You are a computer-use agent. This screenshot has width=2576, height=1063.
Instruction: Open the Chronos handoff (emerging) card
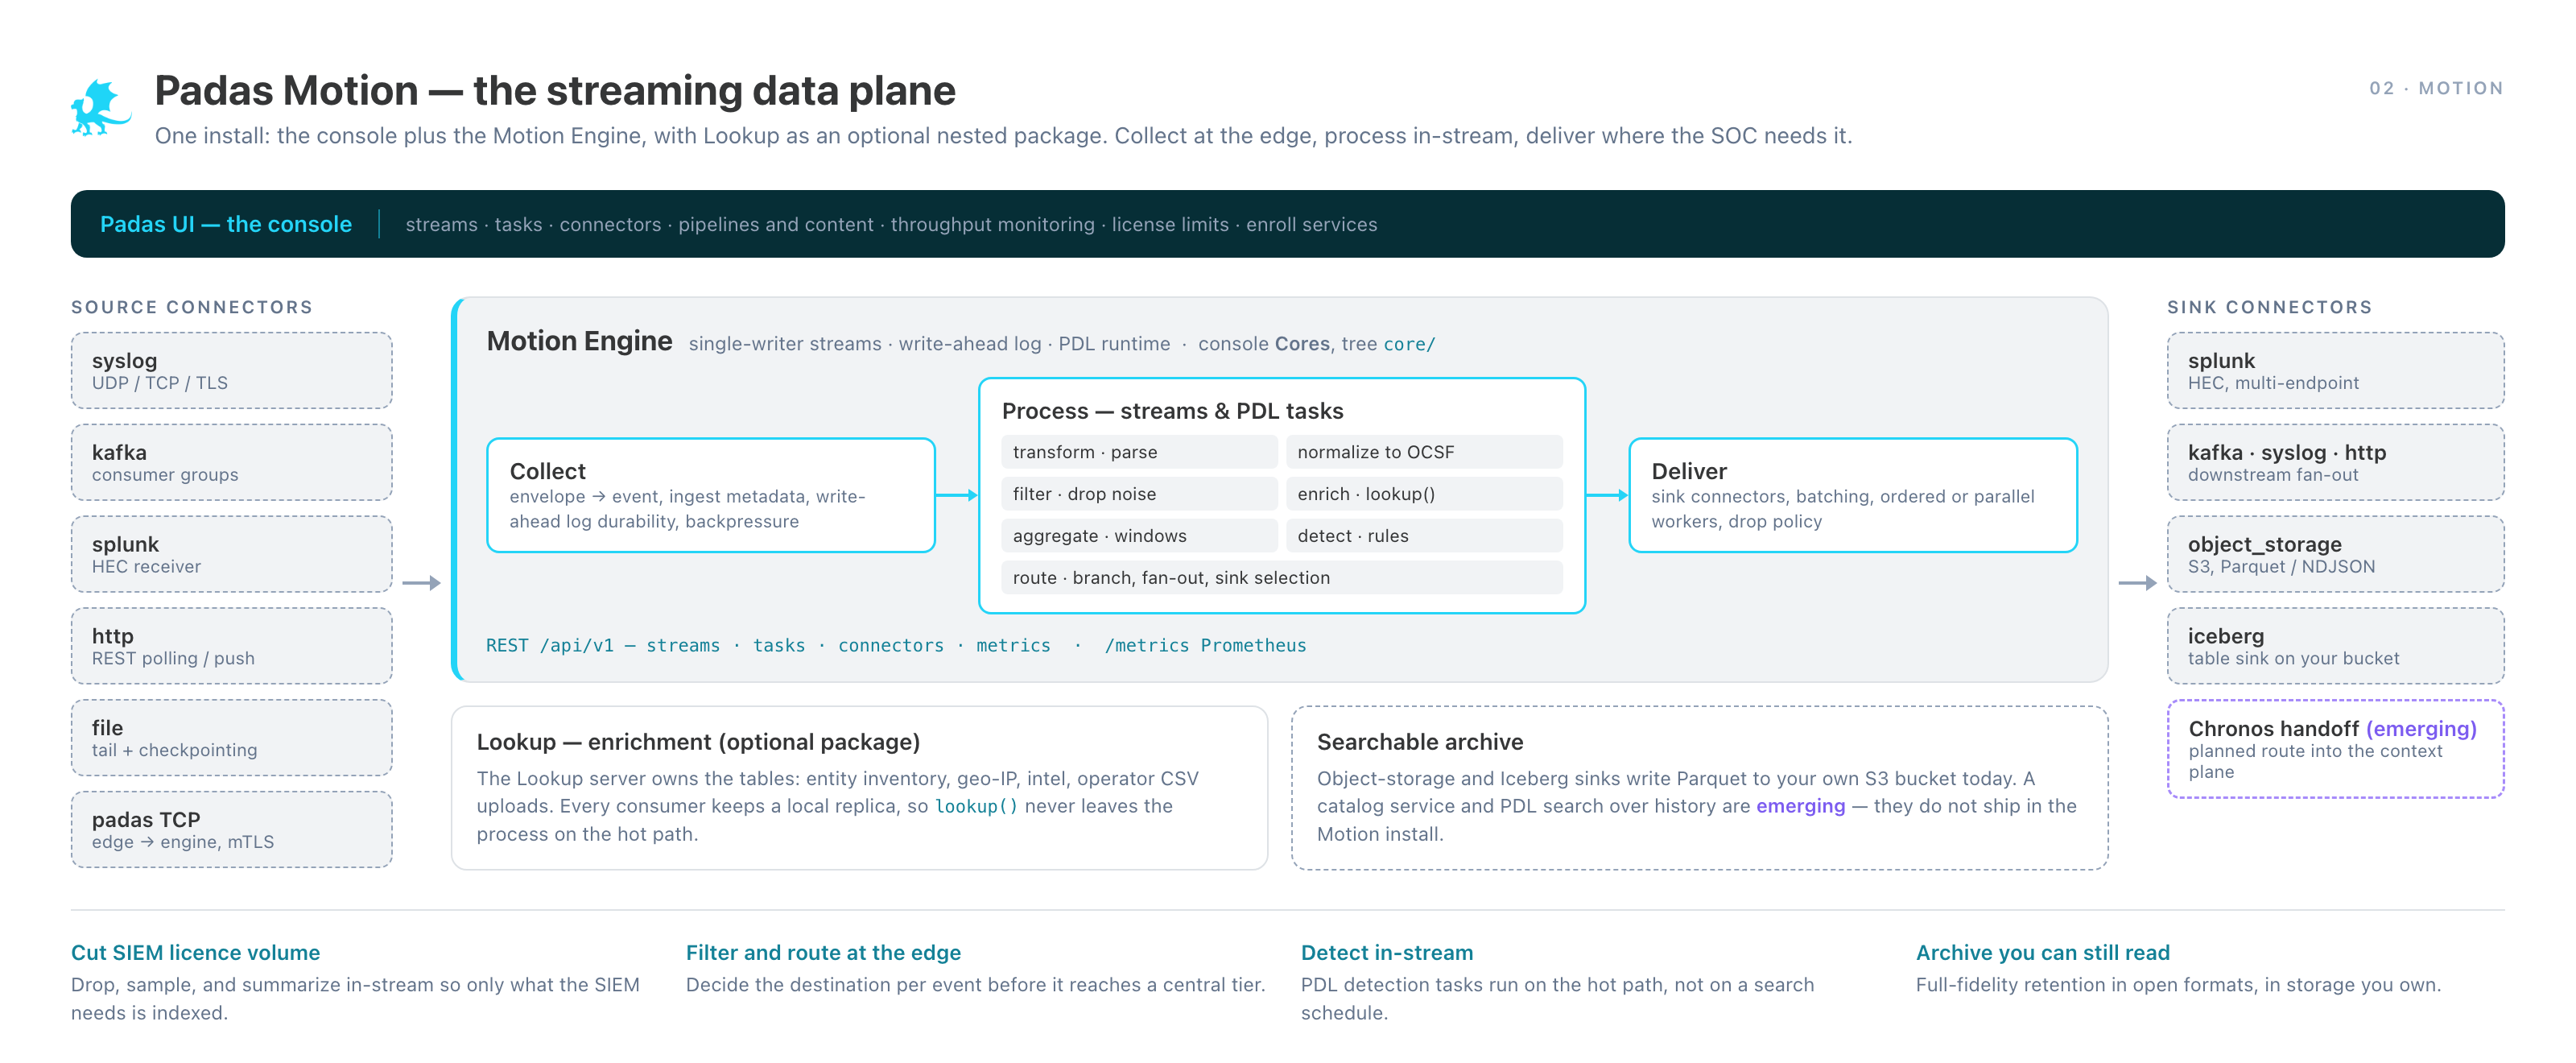click(x=2335, y=749)
